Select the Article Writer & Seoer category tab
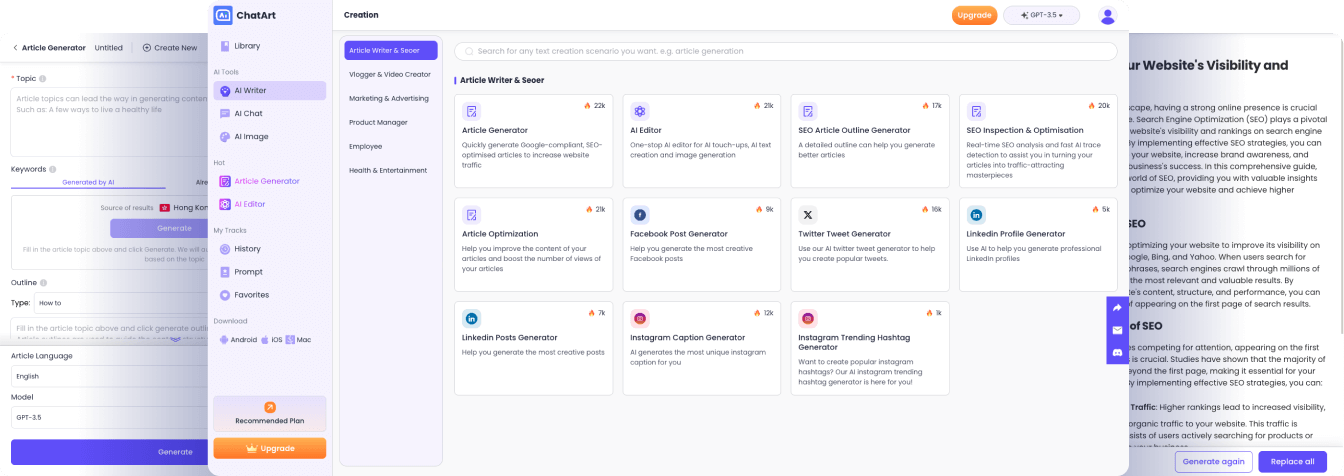 [390, 50]
